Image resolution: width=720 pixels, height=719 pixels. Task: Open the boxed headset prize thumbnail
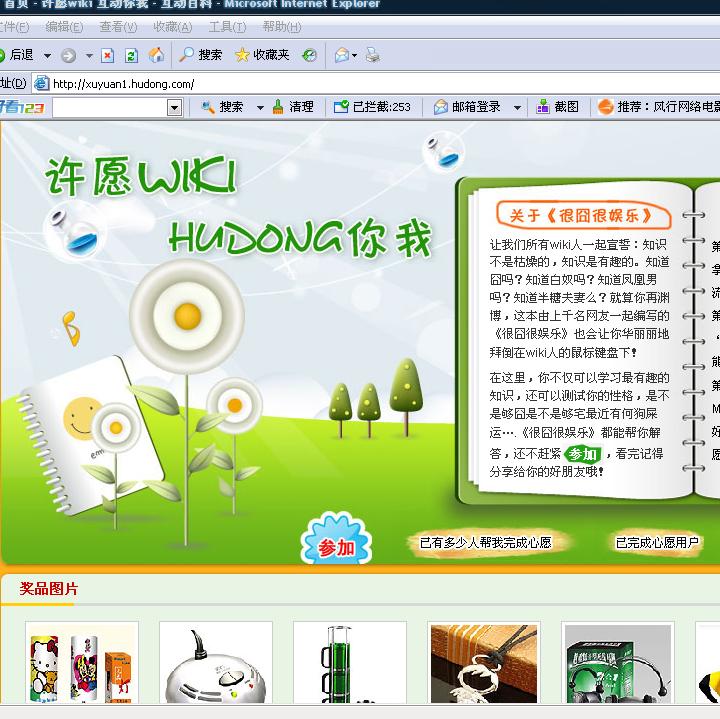[x=618, y=663]
